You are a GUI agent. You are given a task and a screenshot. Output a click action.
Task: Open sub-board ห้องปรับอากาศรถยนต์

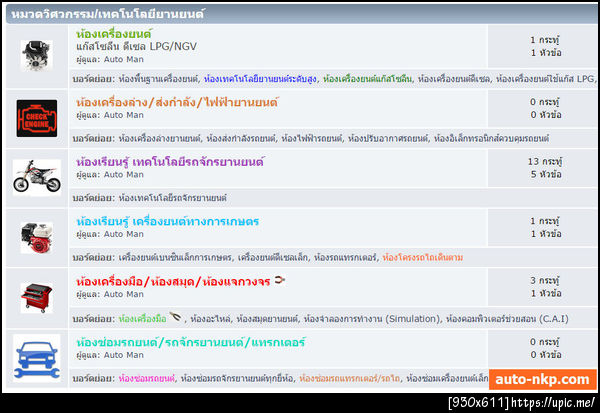[388, 138]
